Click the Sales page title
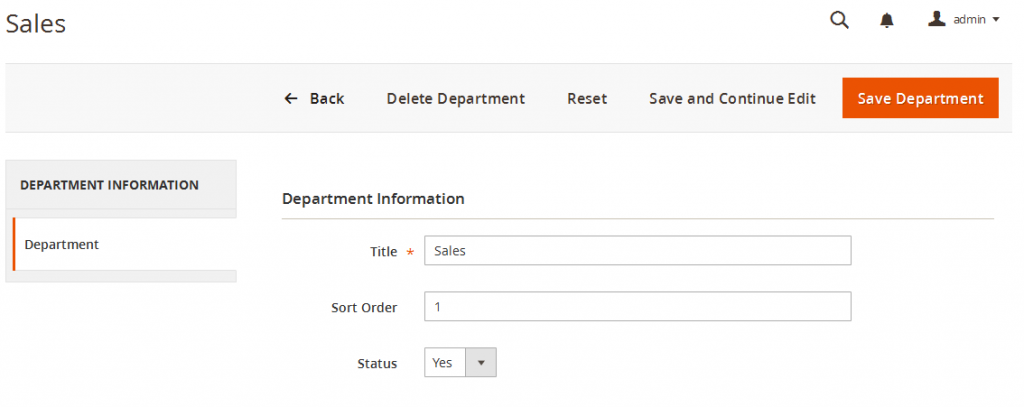This screenshot has height=407, width=1024. (36, 24)
